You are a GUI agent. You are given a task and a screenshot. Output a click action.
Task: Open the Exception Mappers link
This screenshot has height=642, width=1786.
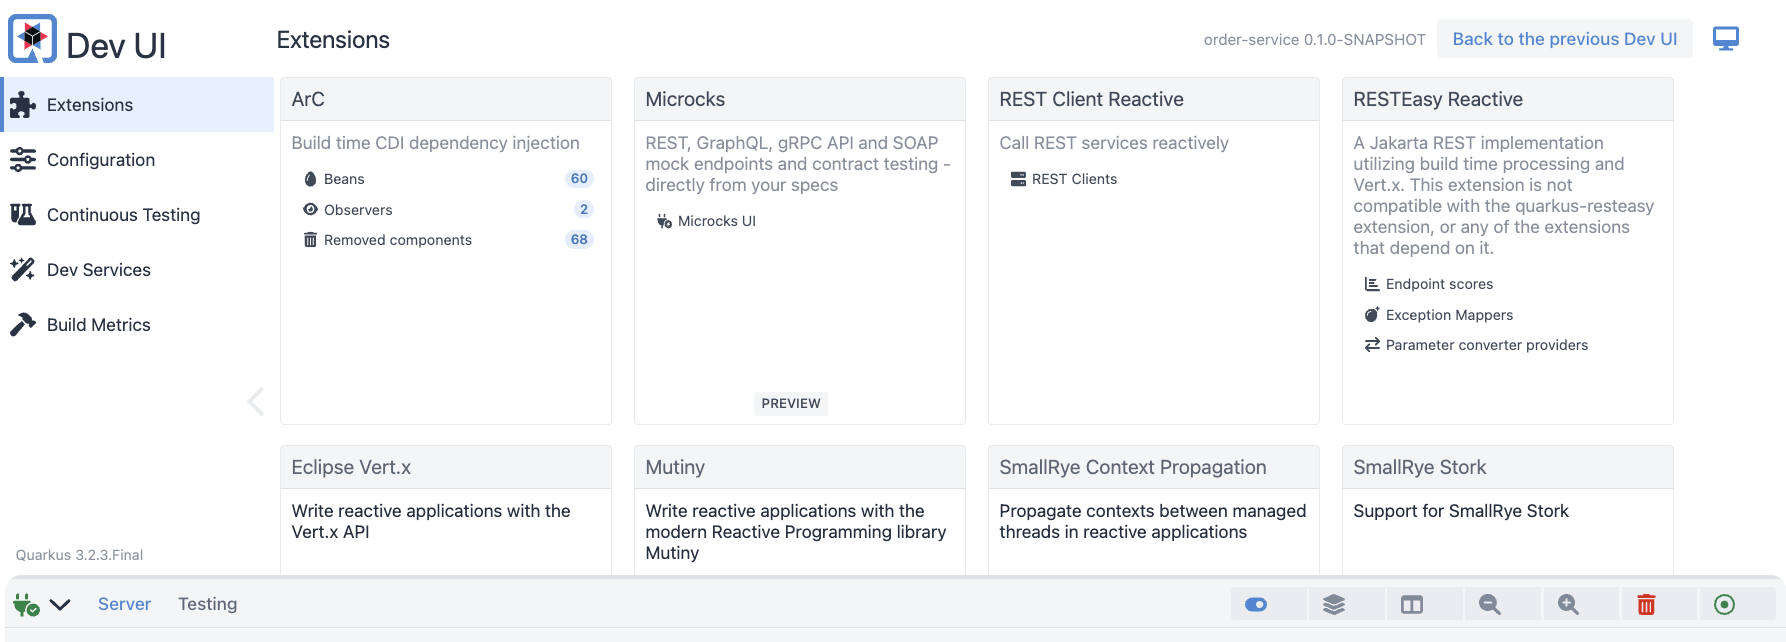[x=1450, y=315]
